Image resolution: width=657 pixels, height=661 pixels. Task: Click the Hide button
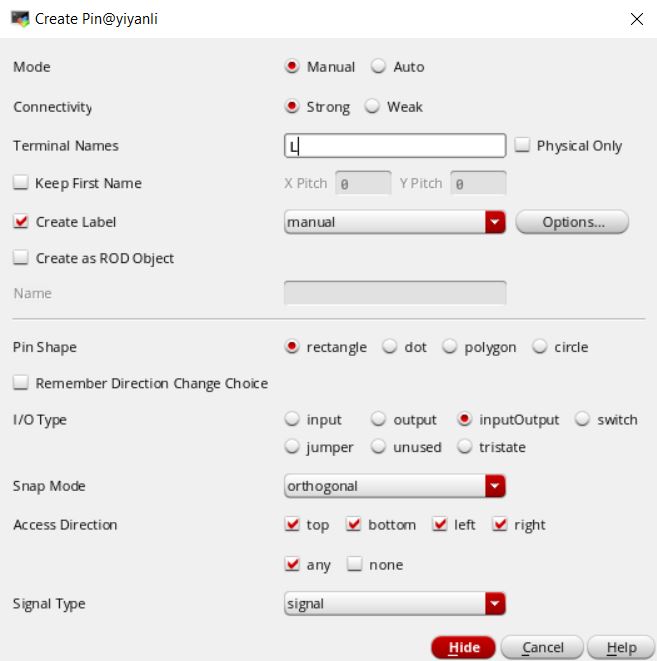pos(464,647)
